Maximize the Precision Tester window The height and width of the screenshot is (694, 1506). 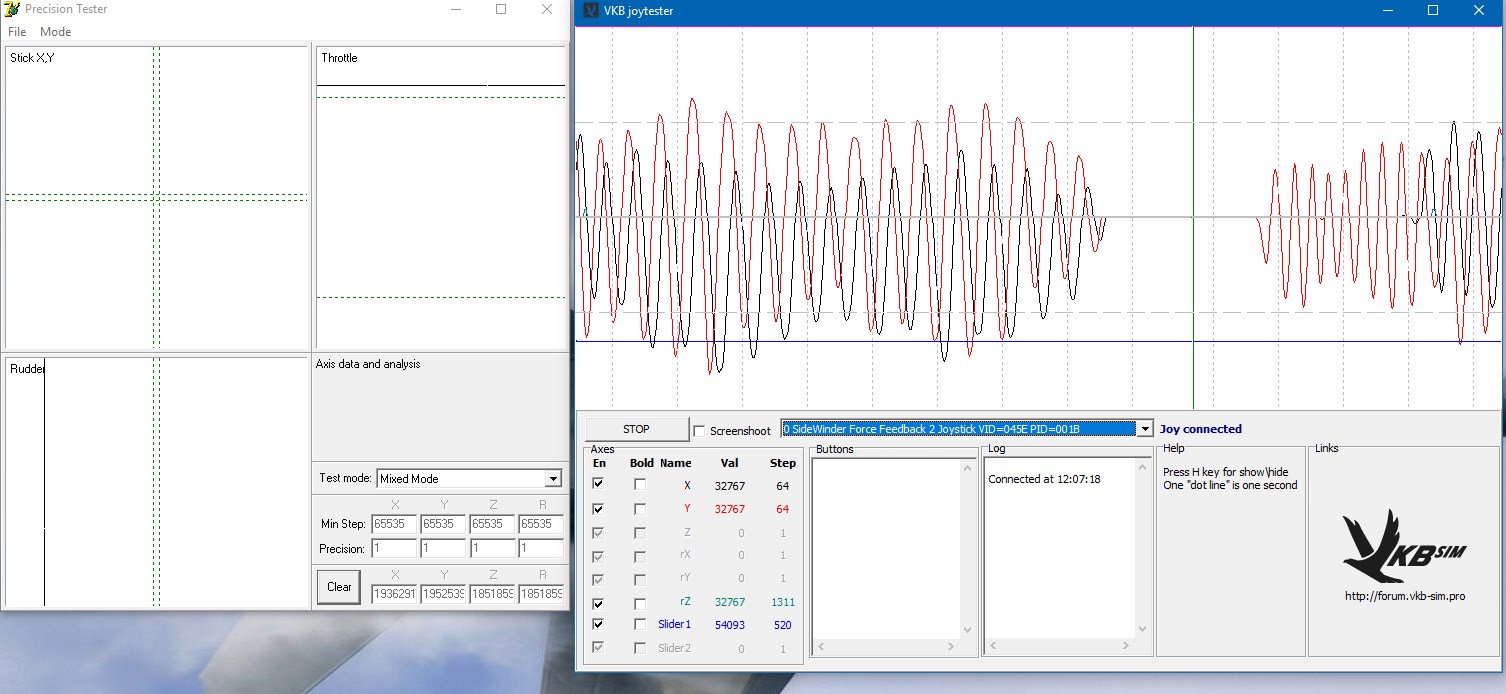click(x=501, y=9)
